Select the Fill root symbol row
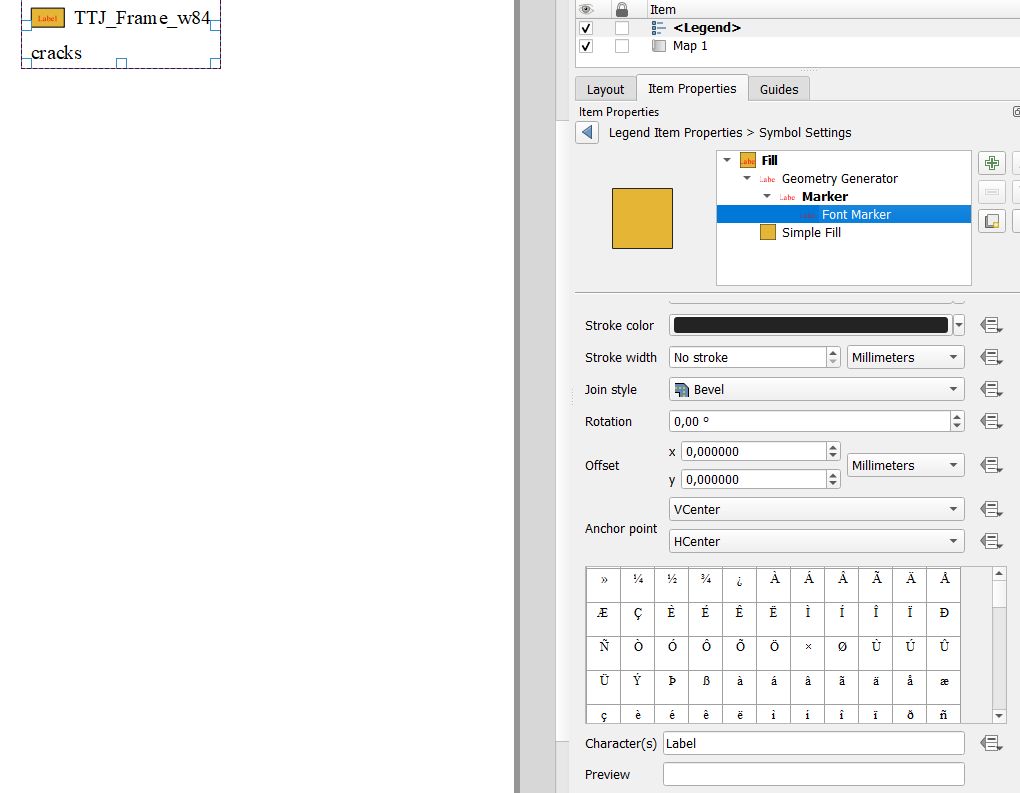The width and height of the screenshot is (1020, 793). tap(769, 160)
